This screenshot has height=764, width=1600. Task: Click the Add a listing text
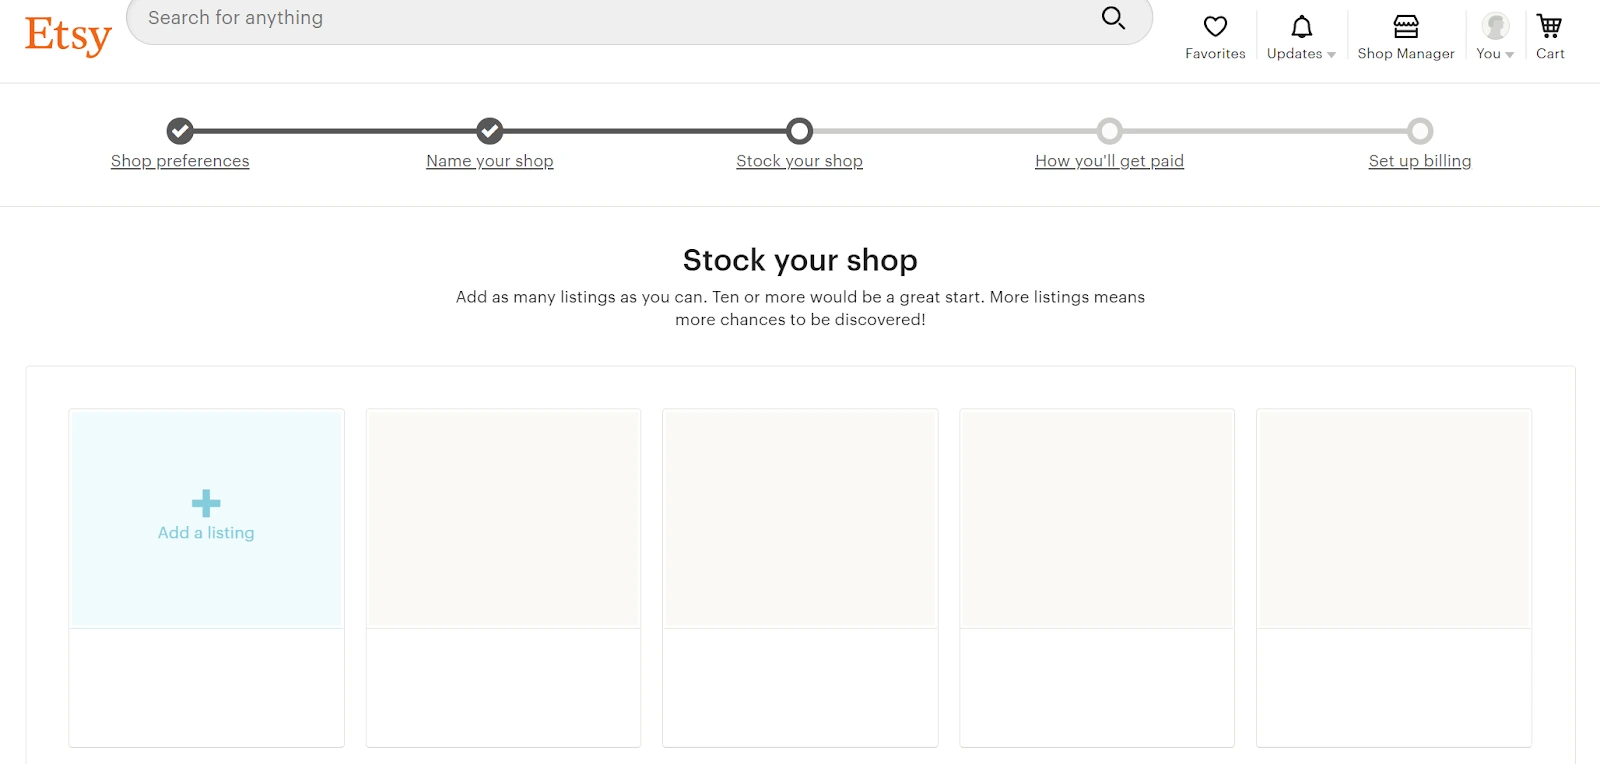point(206,533)
